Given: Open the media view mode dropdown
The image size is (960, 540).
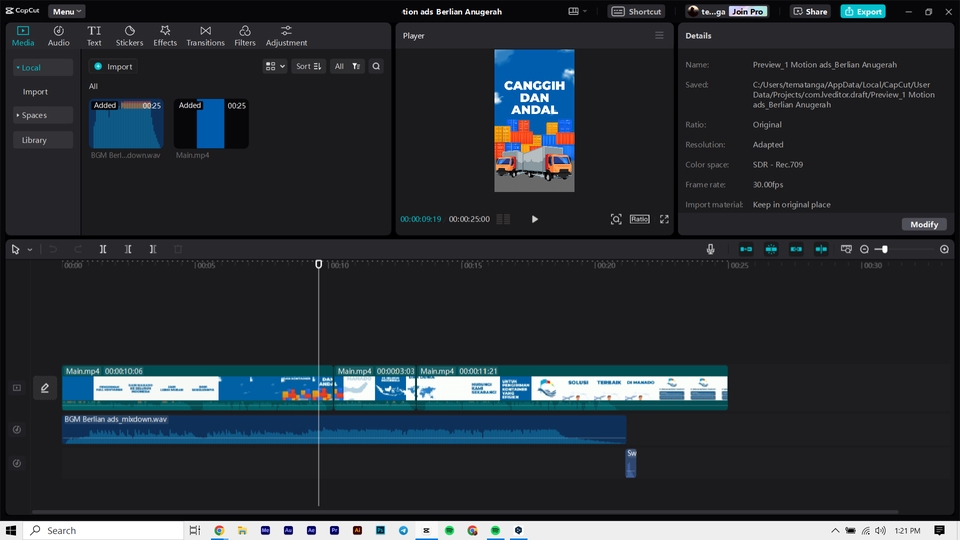Looking at the screenshot, I should (274, 66).
